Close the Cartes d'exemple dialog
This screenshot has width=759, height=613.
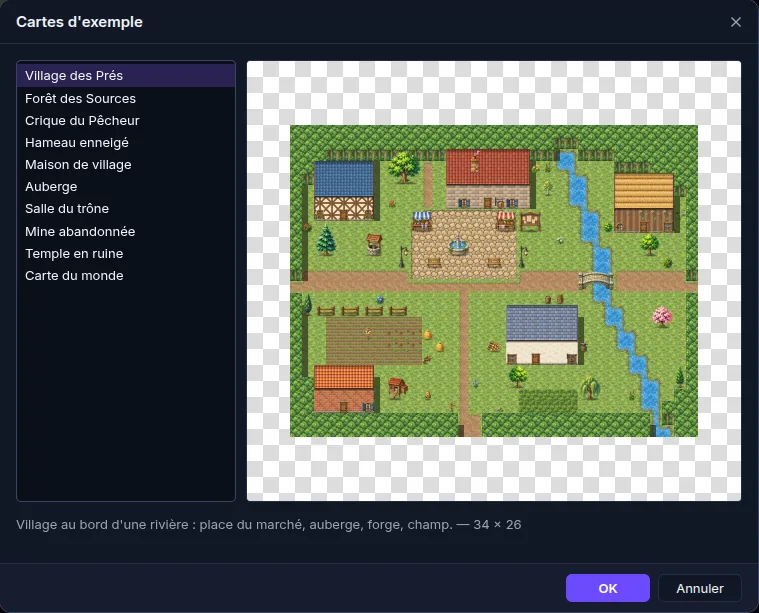pyautogui.click(x=736, y=22)
